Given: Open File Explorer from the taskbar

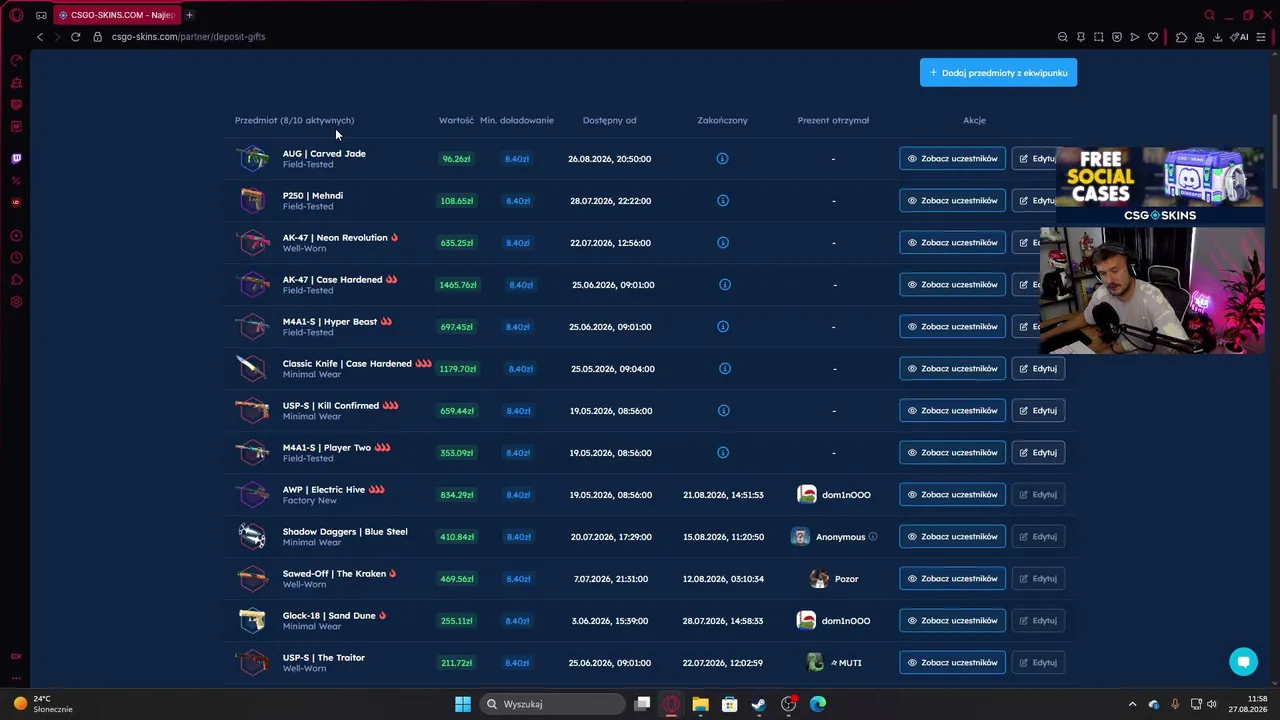Looking at the screenshot, I should coord(700,704).
